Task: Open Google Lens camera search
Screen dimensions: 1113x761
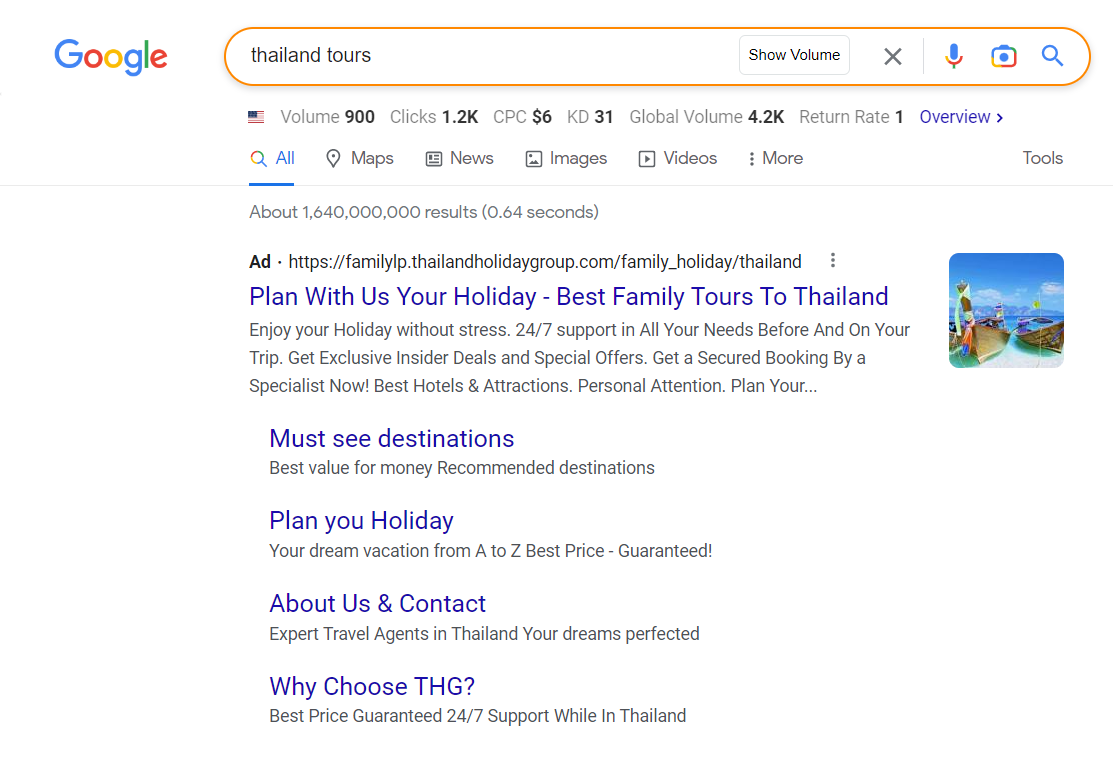Action: (x=1003, y=56)
